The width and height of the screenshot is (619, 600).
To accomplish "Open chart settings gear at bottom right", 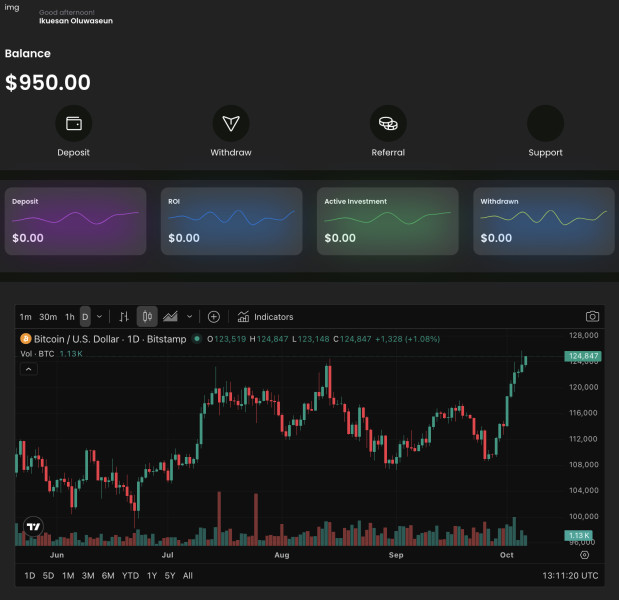I will pyautogui.click(x=585, y=554).
